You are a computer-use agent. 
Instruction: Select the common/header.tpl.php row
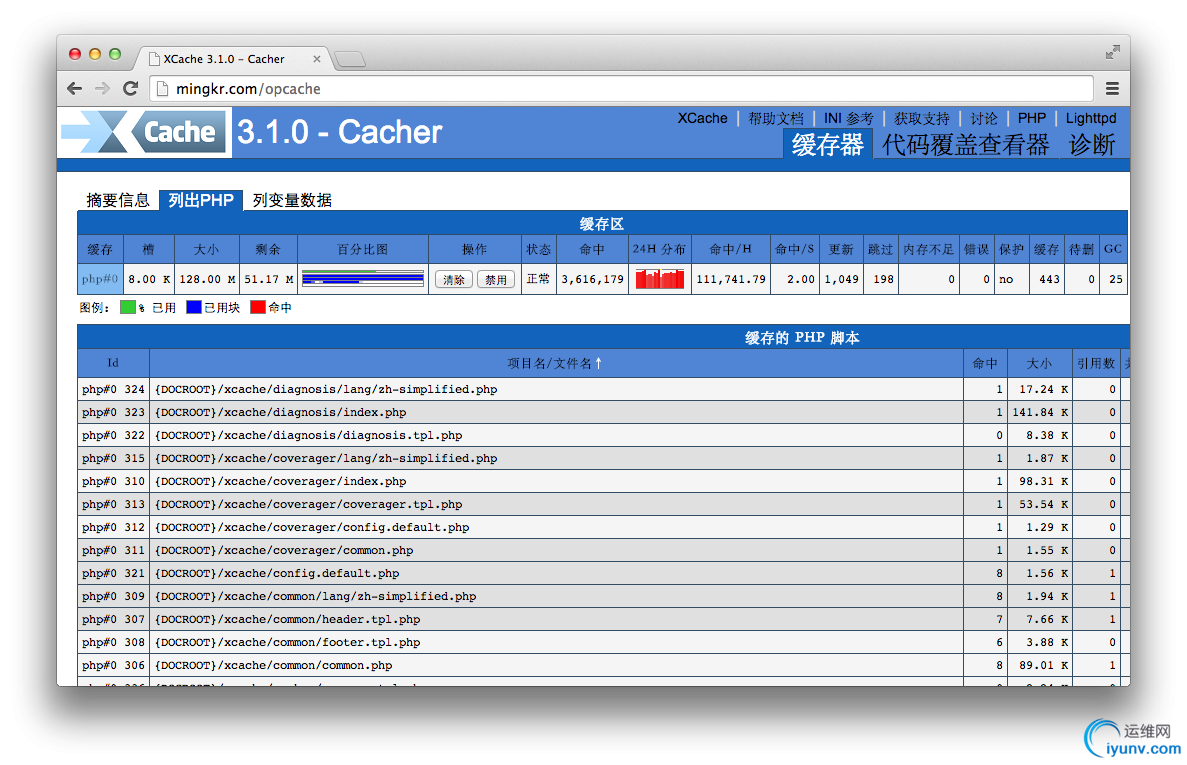coord(603,619)
